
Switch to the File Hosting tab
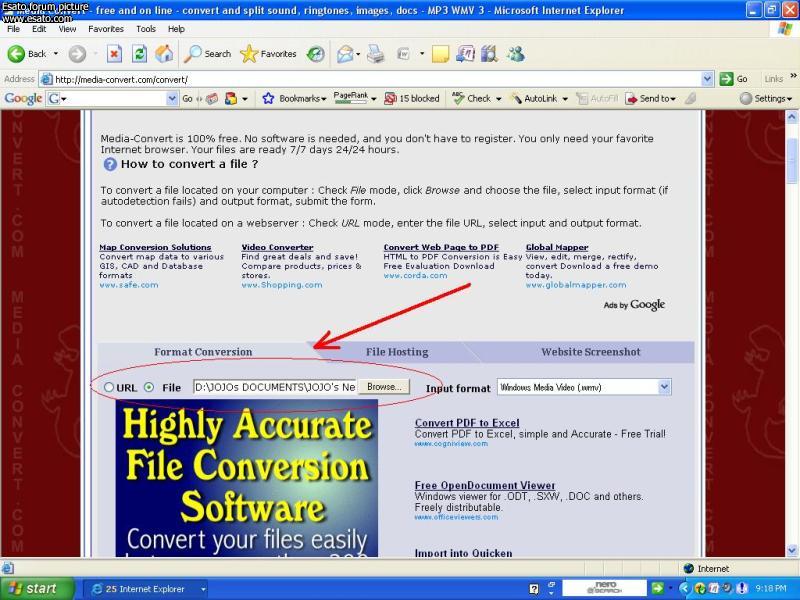397,352
